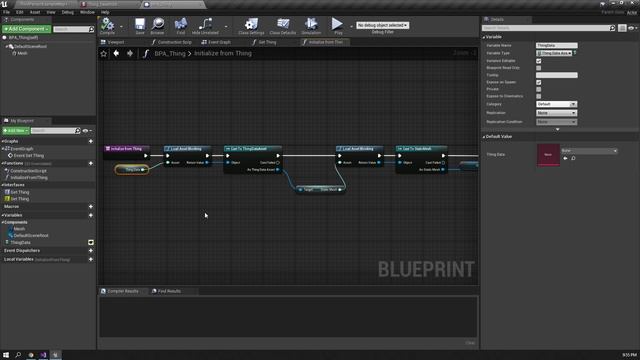
Task: Open the Play options dropdown arrow
Action: point(351,27)
